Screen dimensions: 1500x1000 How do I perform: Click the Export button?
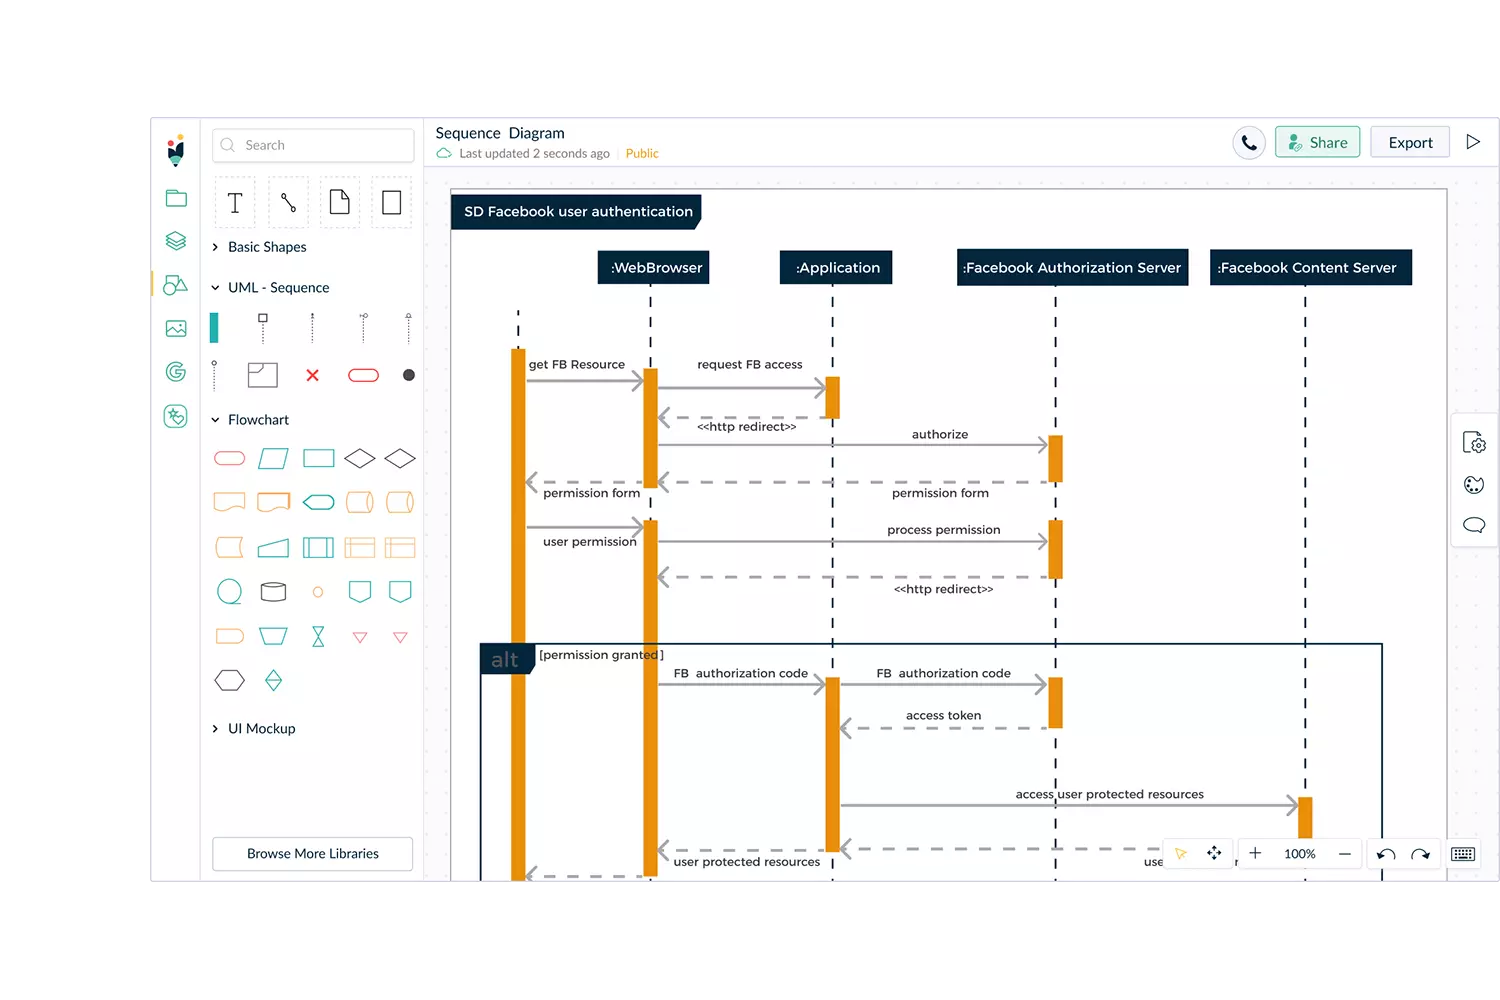coord(1410,142)
